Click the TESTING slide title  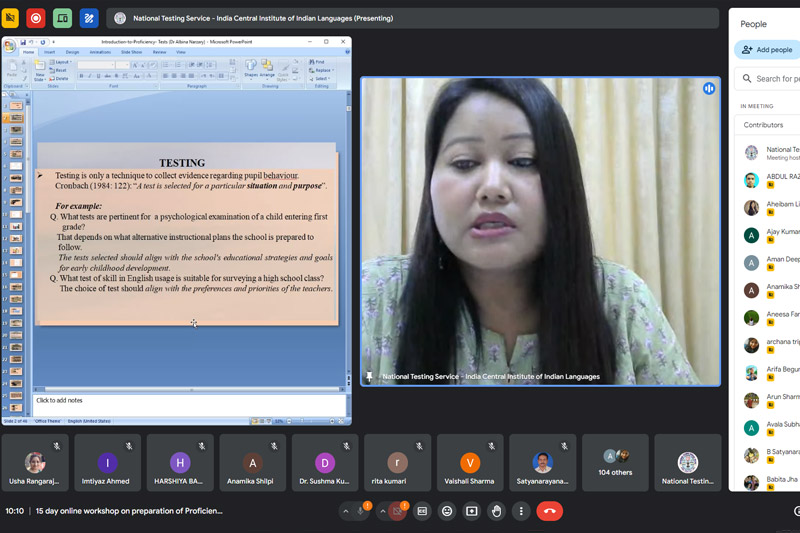(182, 163)
